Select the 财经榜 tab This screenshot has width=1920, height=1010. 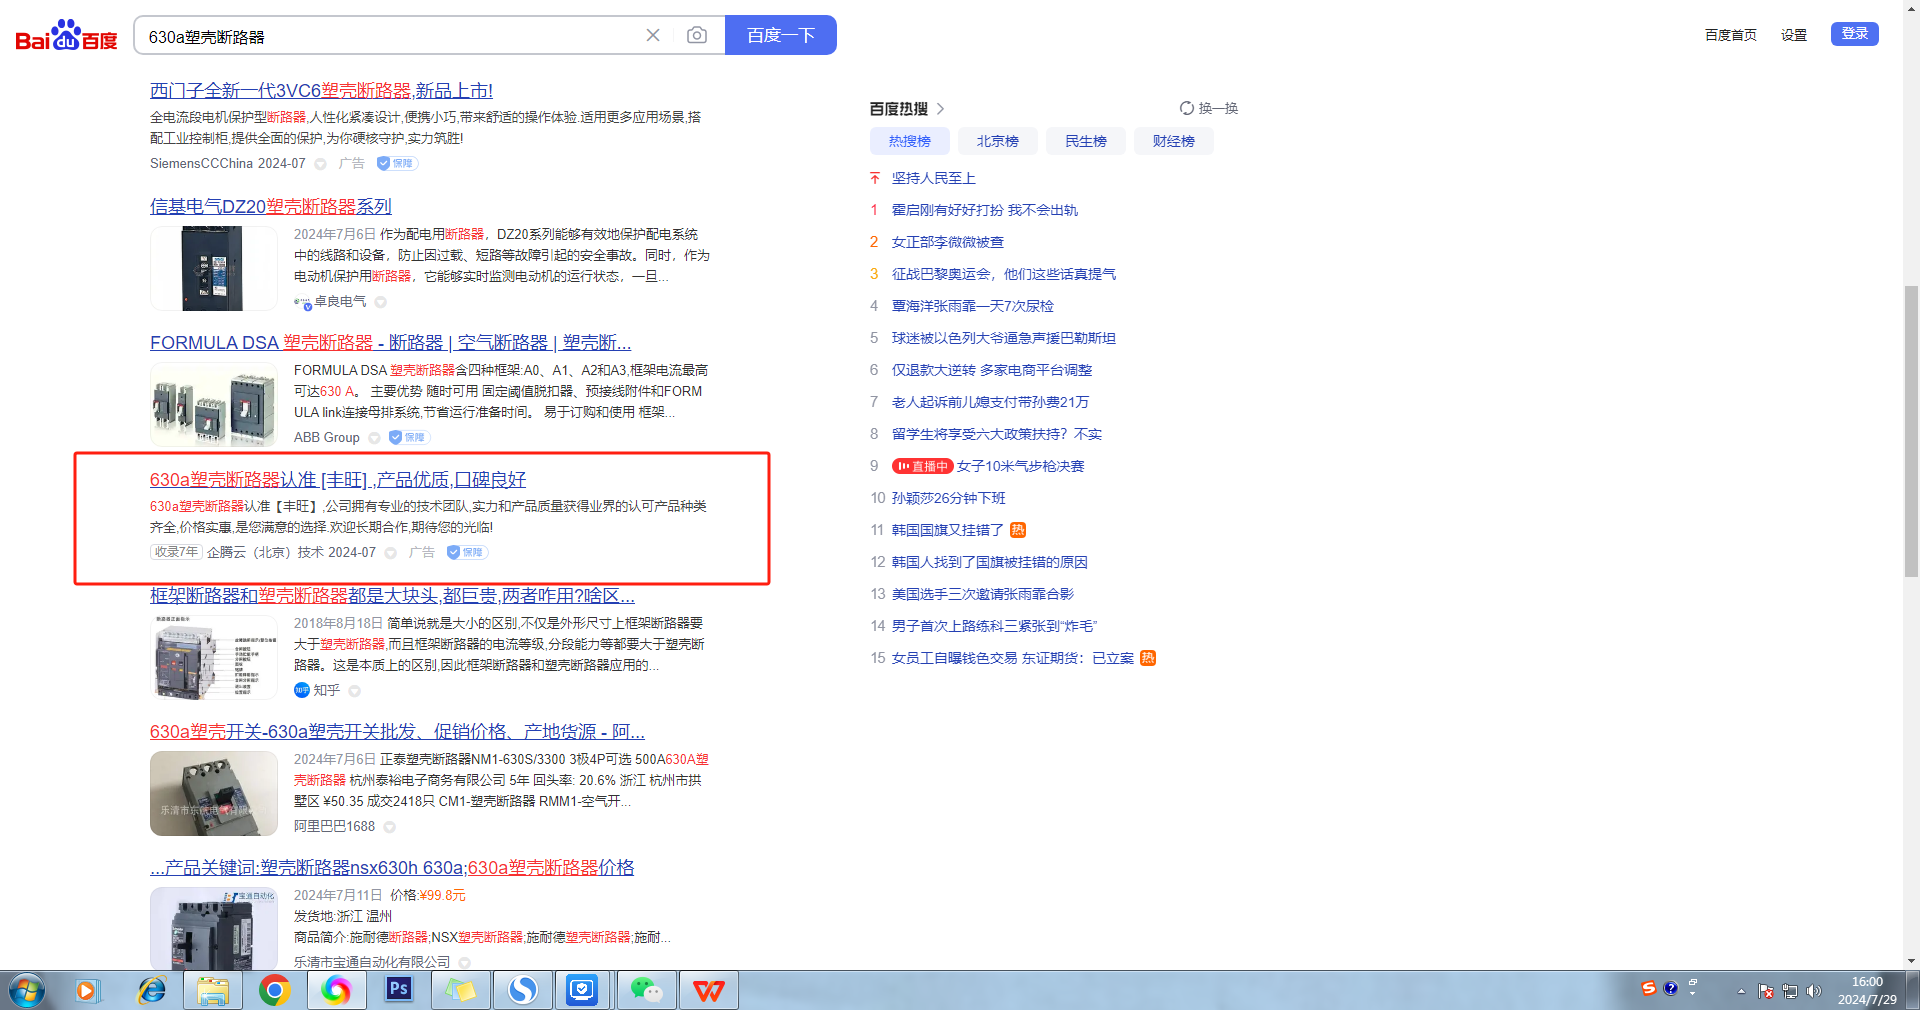[x=1173, y=141]
